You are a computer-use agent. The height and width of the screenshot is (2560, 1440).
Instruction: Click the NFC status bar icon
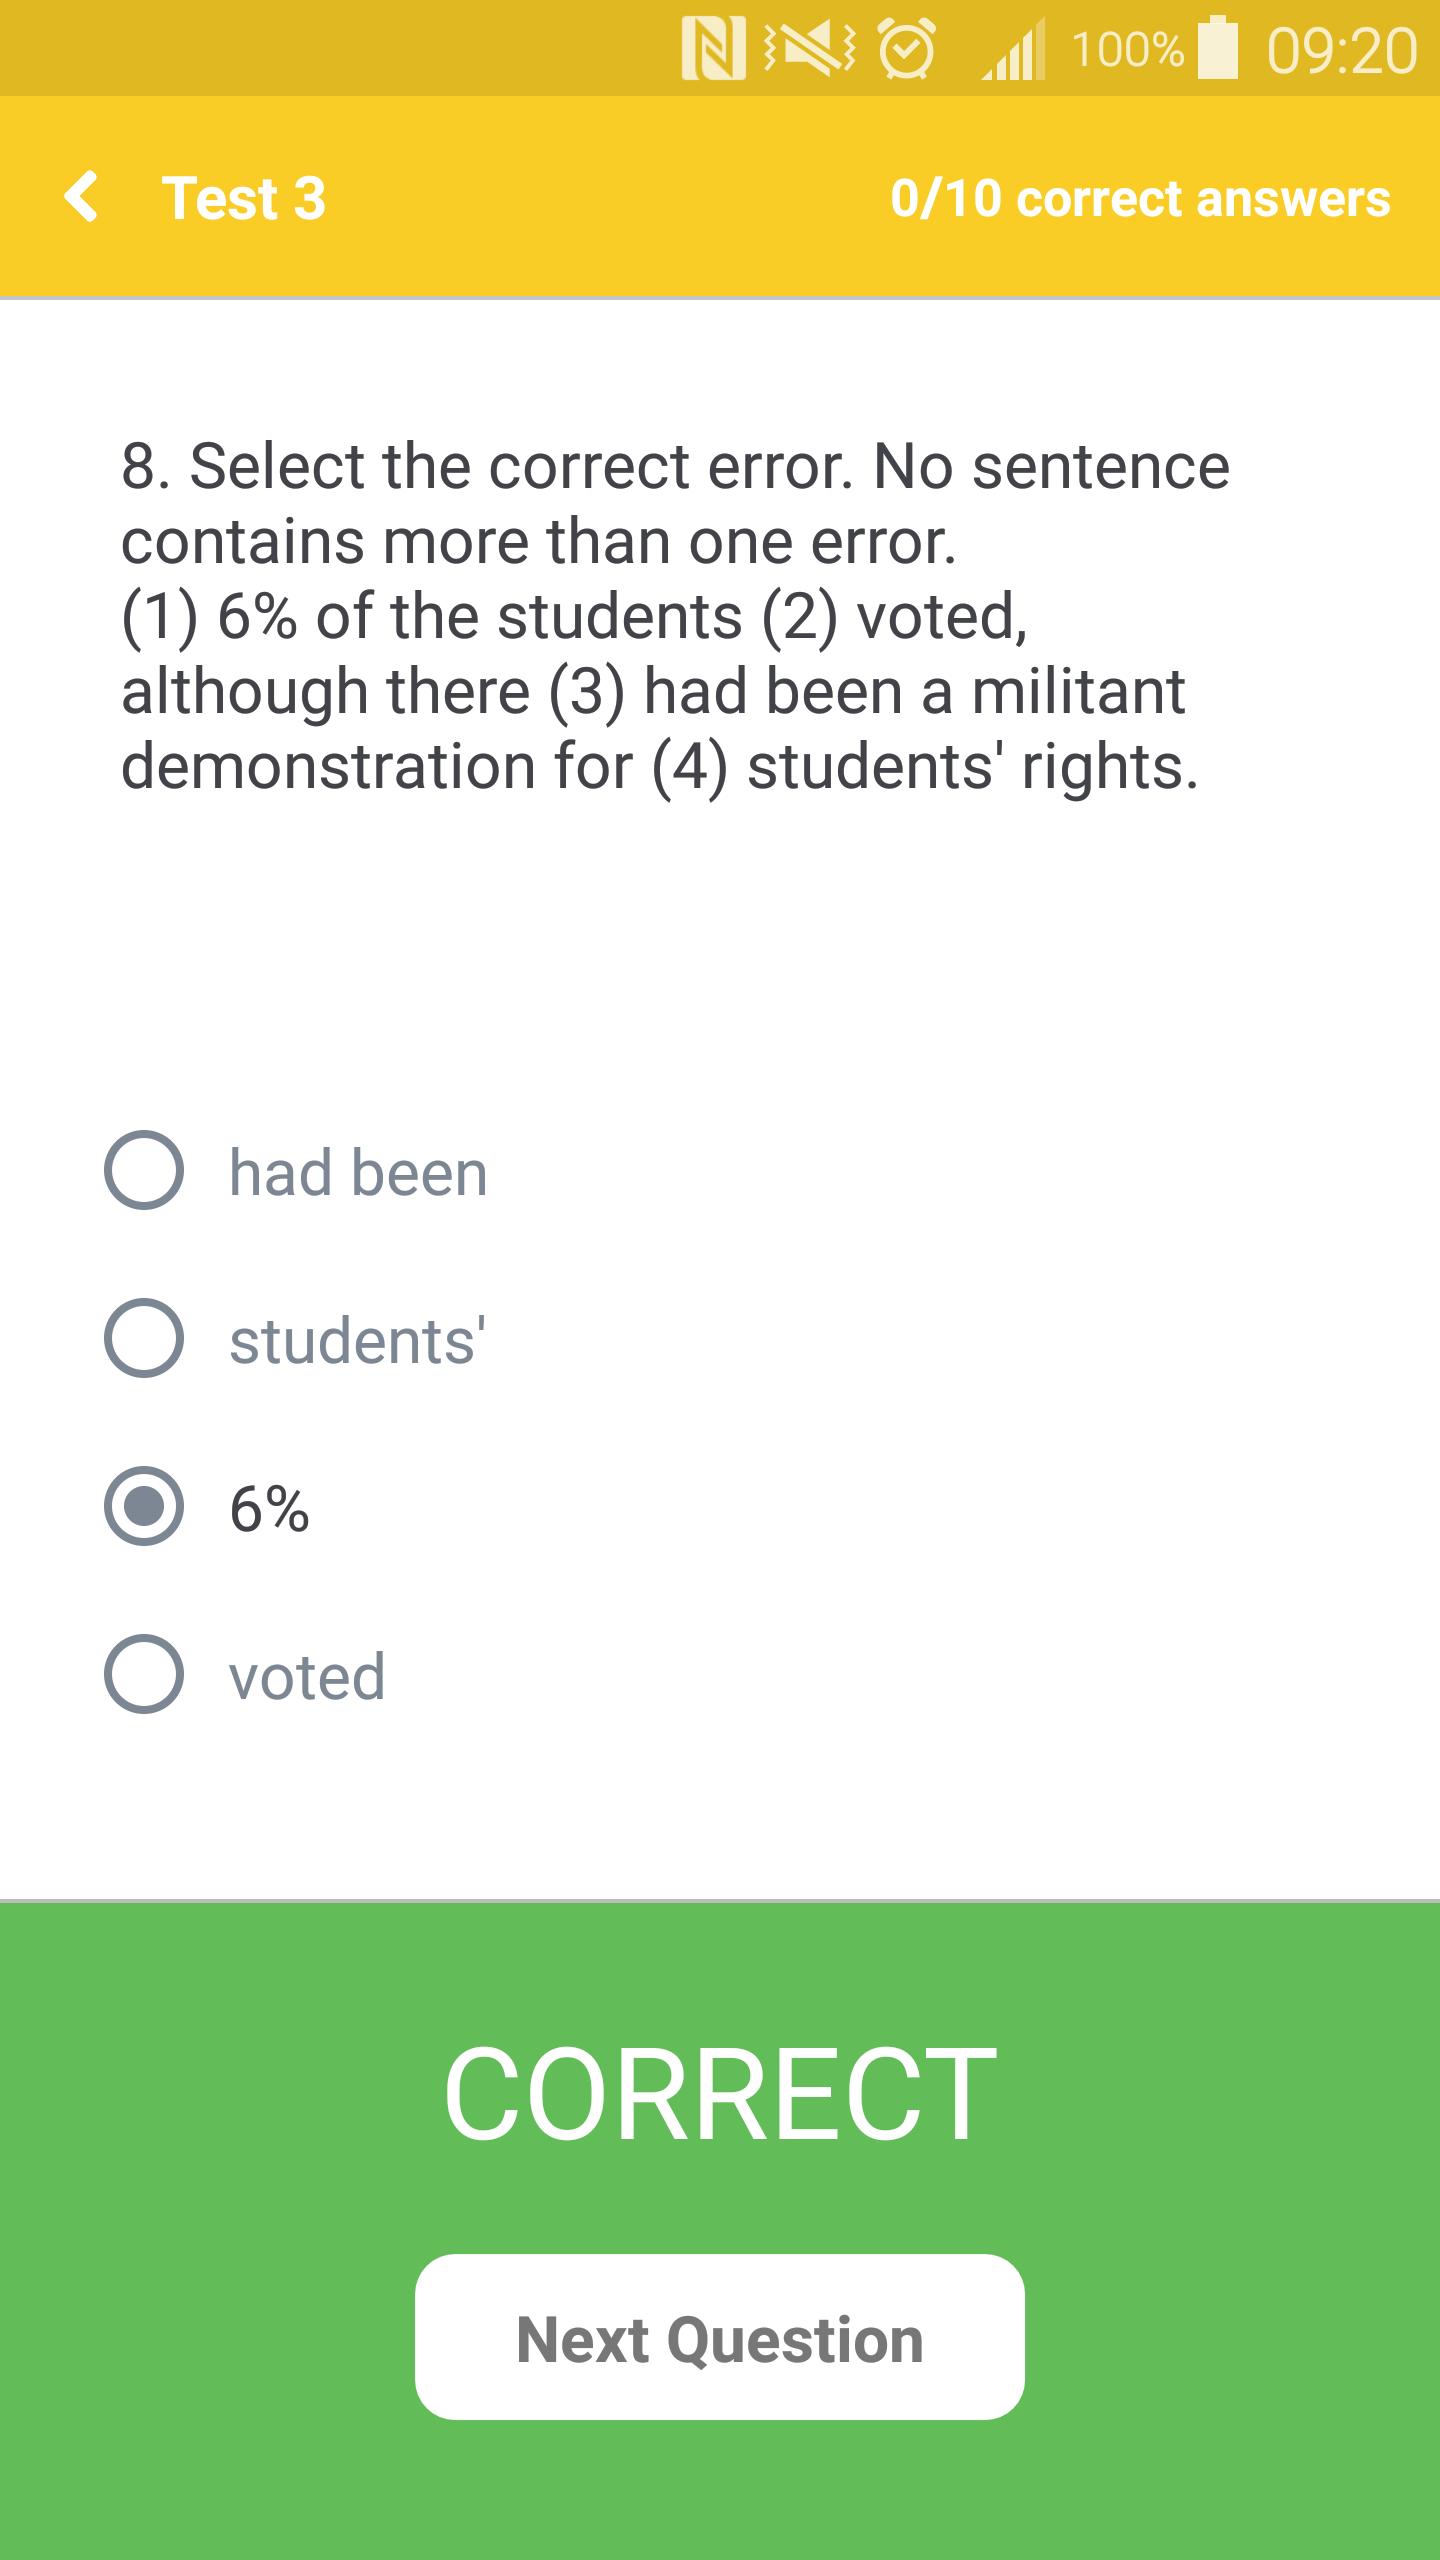click(x=713, y=49)
